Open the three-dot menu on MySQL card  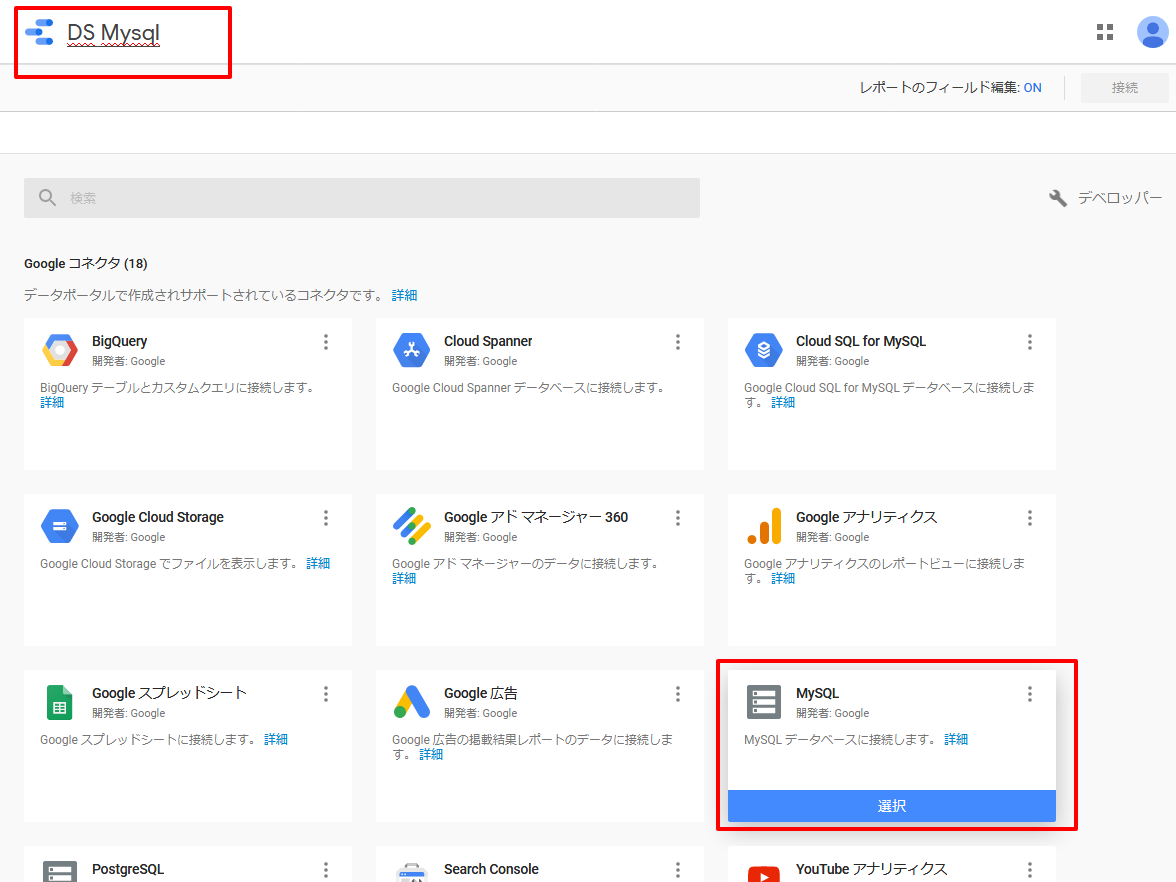[1030, 694]
